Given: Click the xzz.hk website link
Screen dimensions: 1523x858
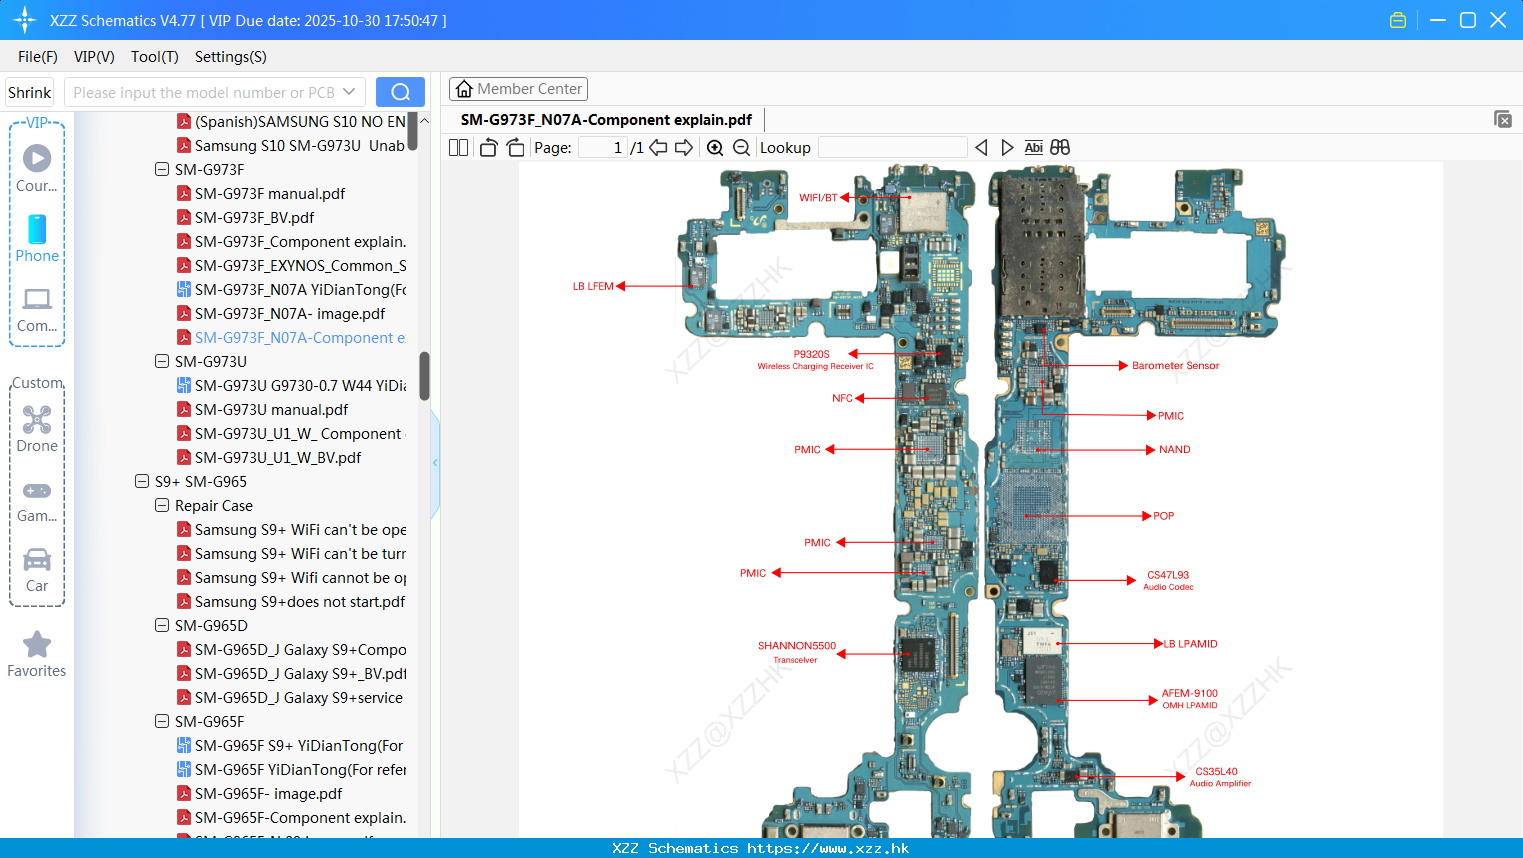Looking at the screenshot, I should tap(828, 848).
